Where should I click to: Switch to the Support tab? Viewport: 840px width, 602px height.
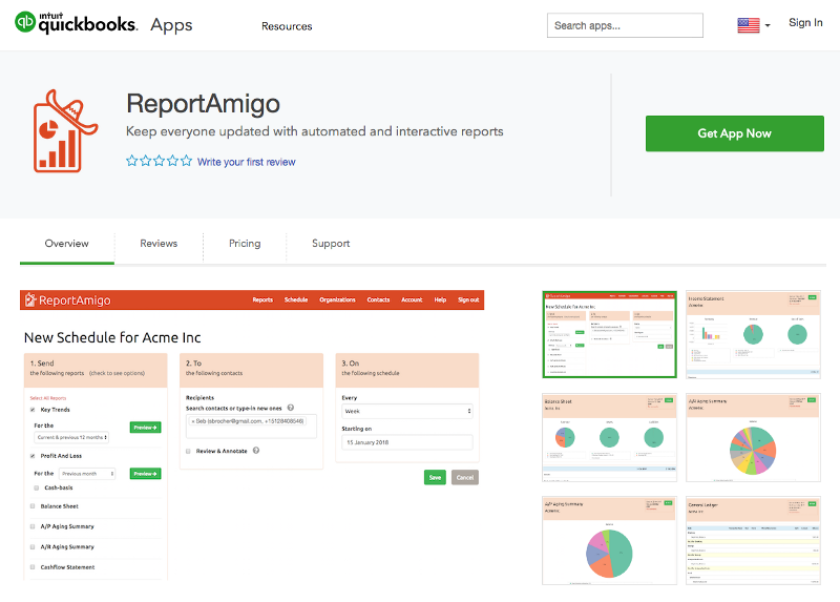[331, 243]
